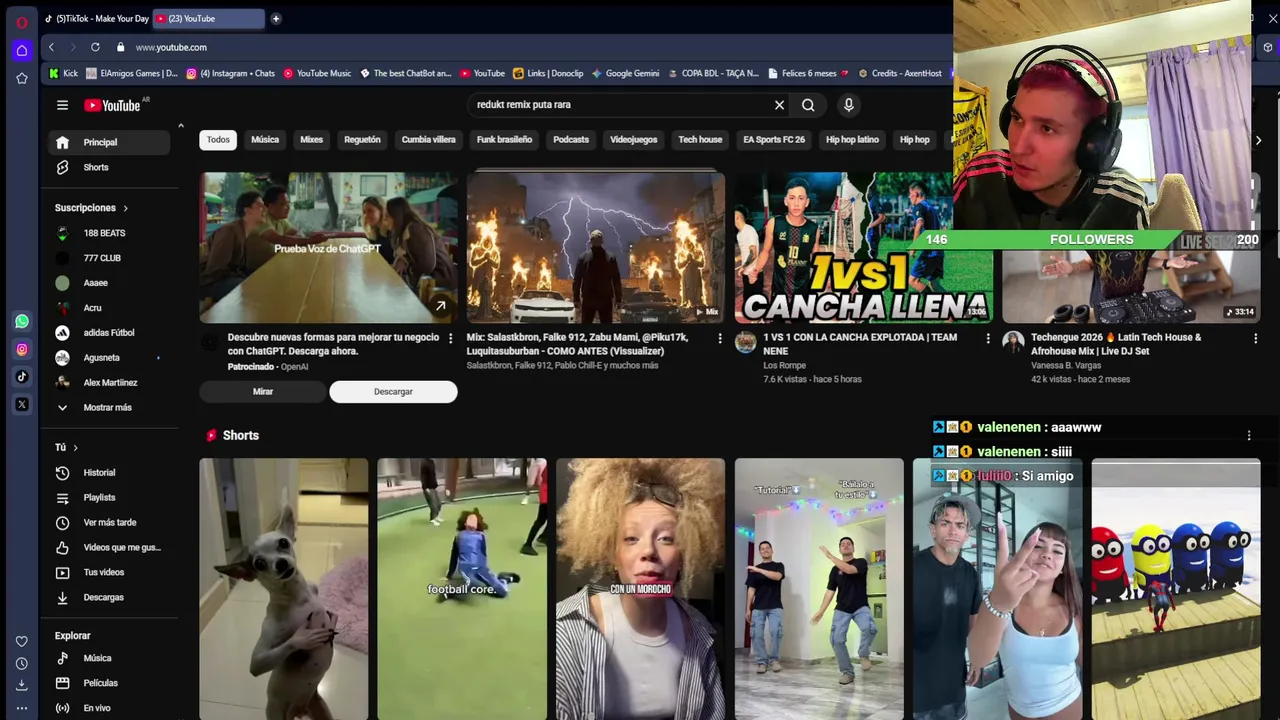Viewport: 1280px width, 720px height.
Task: Open the ChatGPT voice ad thumbnail
Action: pos(328,248)
